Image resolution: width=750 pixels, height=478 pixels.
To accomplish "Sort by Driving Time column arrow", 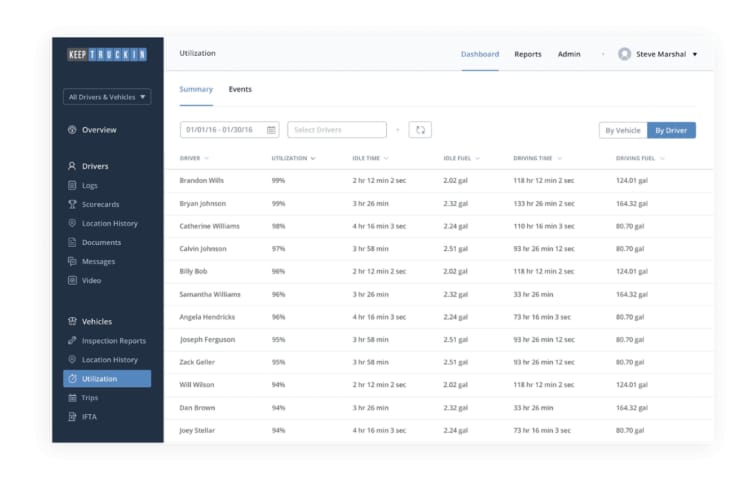I will click(559, 158).
